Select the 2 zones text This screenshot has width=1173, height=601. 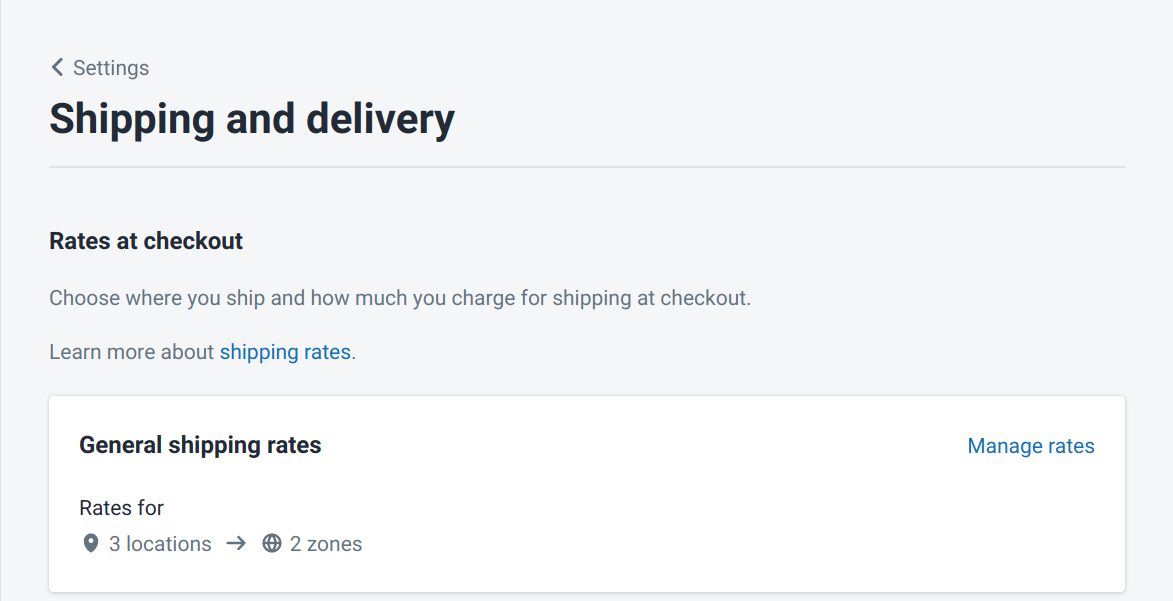[x=326, y=544]
